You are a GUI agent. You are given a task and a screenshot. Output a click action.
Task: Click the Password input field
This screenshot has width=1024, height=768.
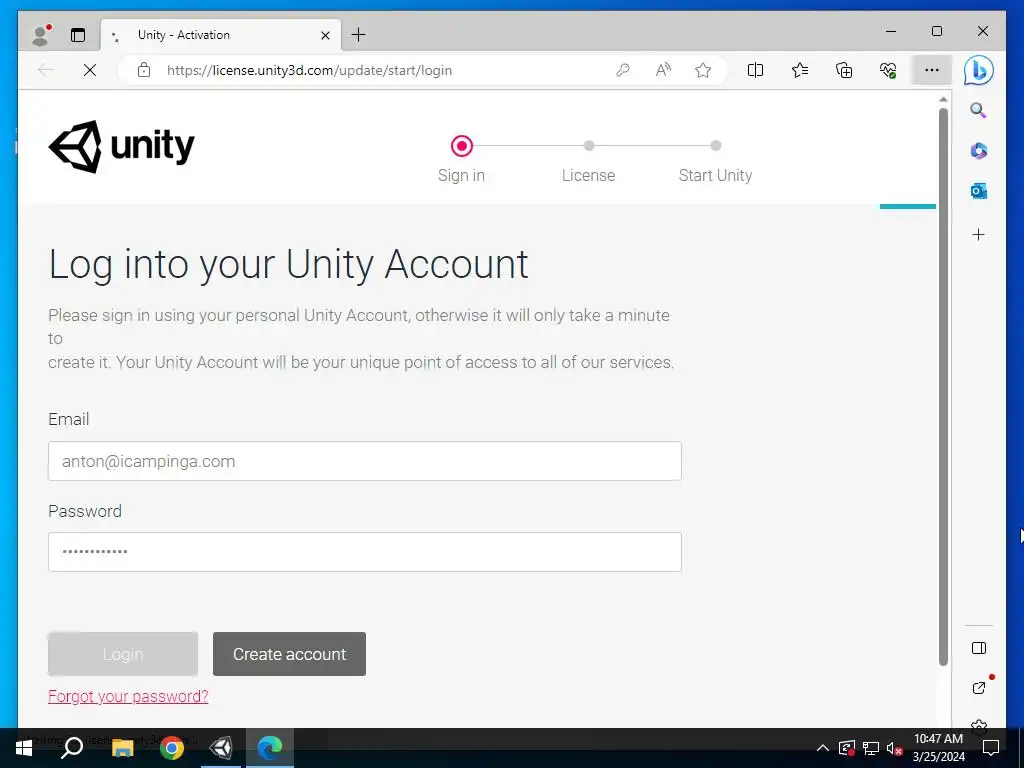(364, 552)
